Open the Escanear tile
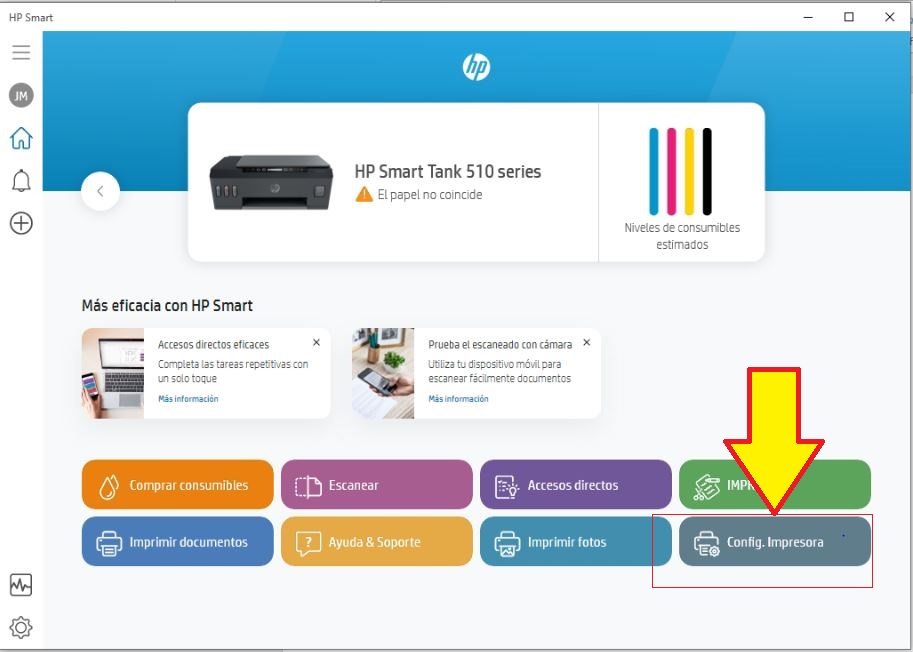The width and height of the screenshot is (913, 652). (376, 485)
